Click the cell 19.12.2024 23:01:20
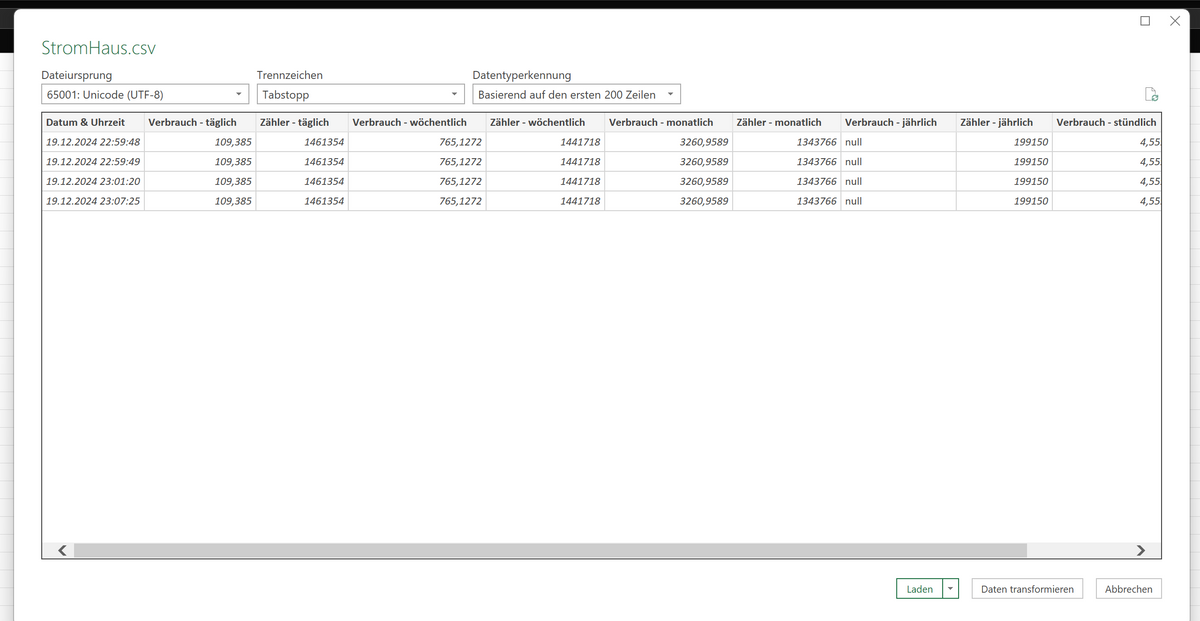Image resolution: width=1200 pixels, height=621 pixels. [x=93, y=181]
